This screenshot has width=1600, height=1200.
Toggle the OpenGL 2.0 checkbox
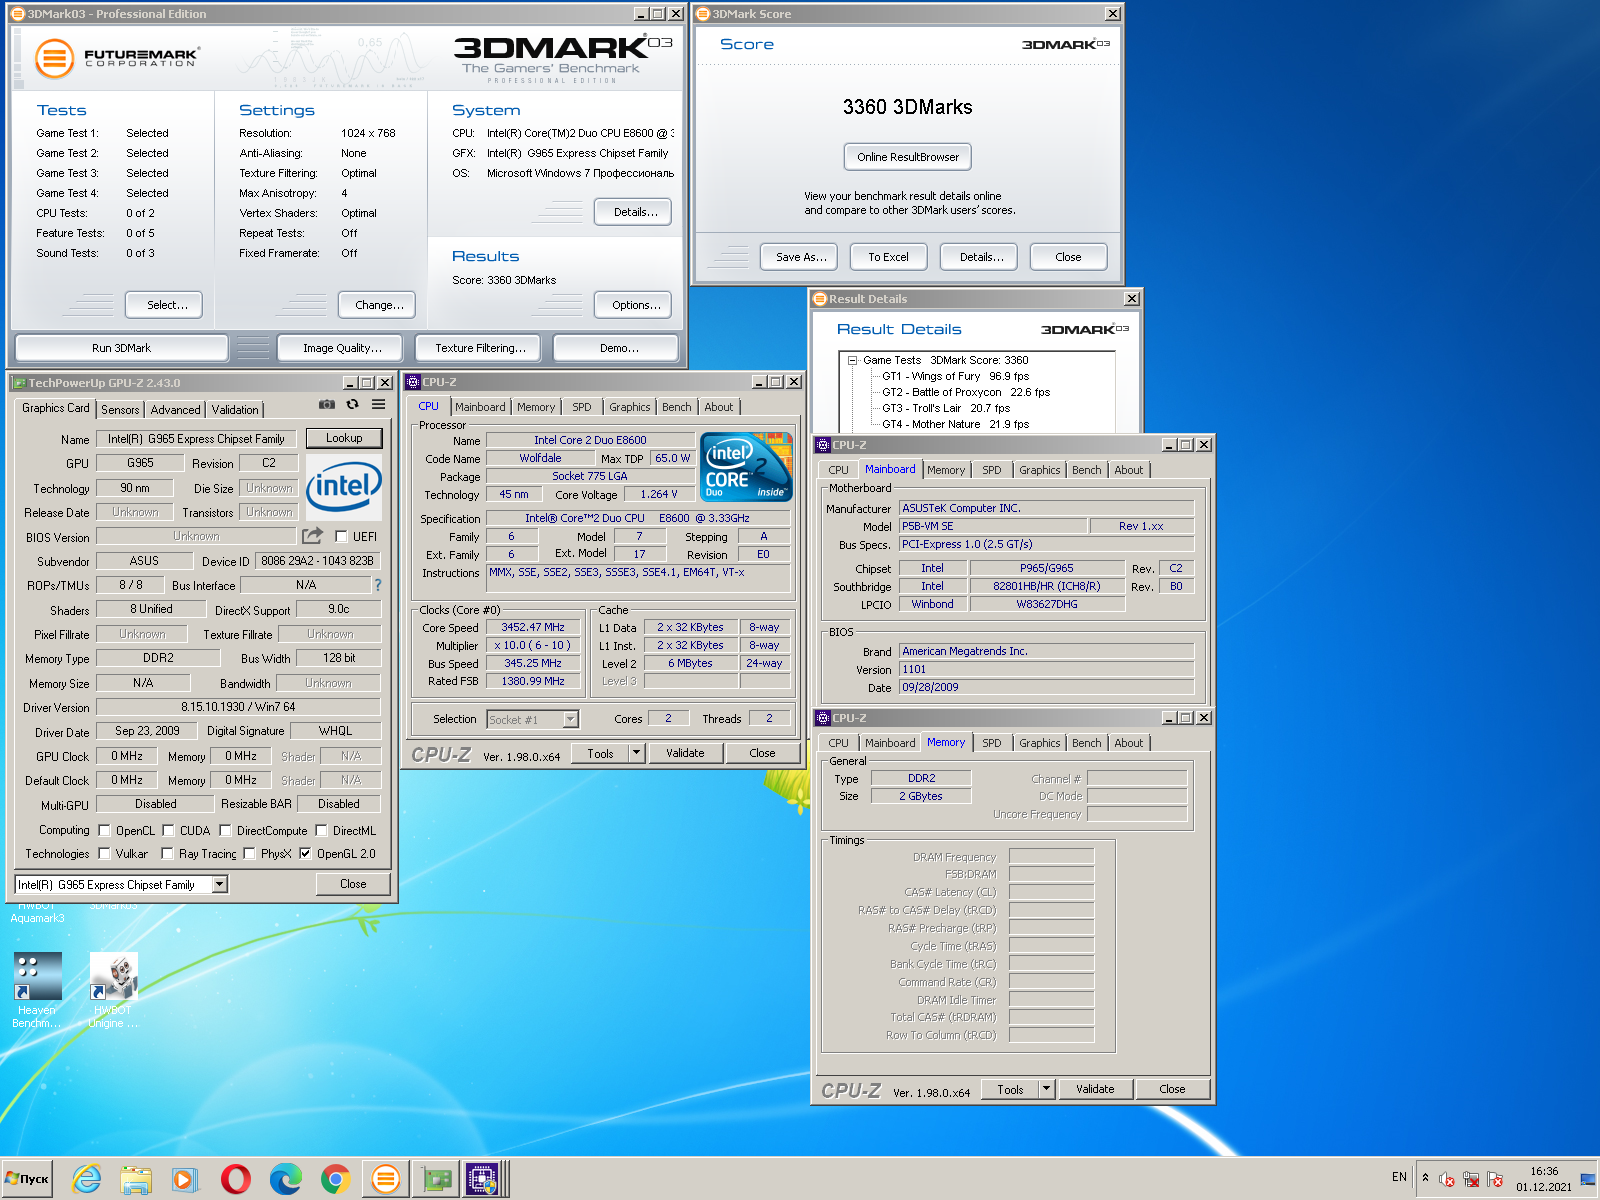[x=305, y=854]
